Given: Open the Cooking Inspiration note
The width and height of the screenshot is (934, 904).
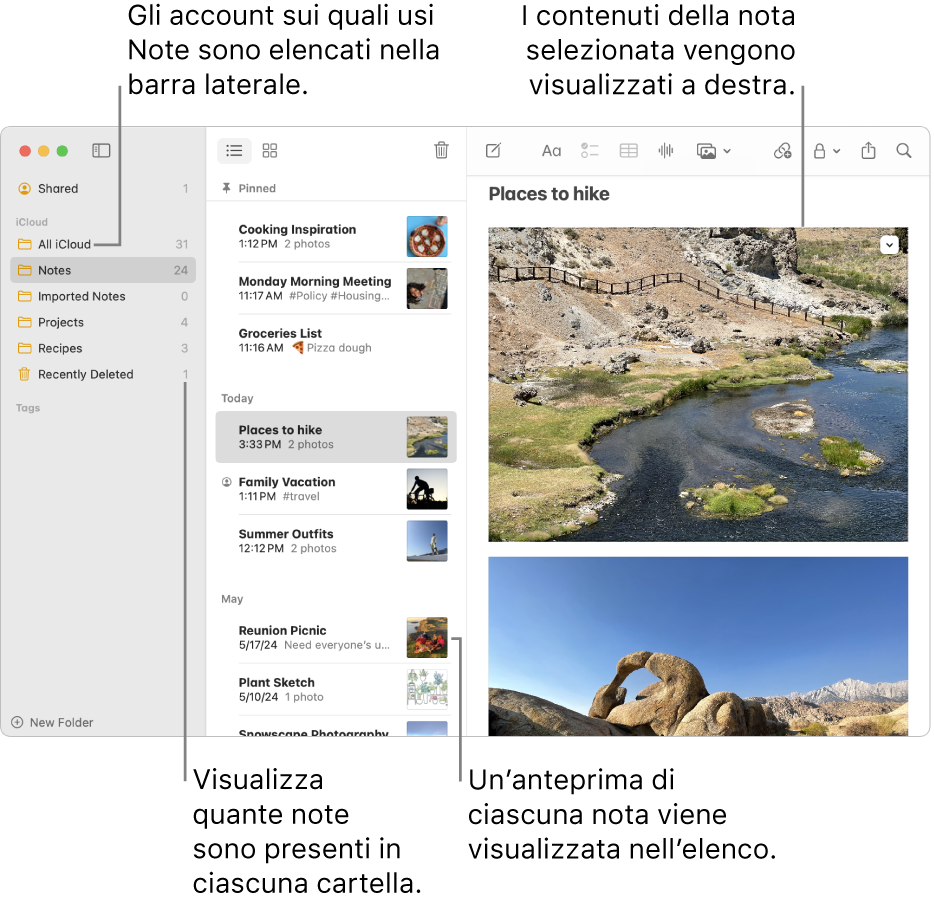Looking at the screenshot, I should pos(336,236).
